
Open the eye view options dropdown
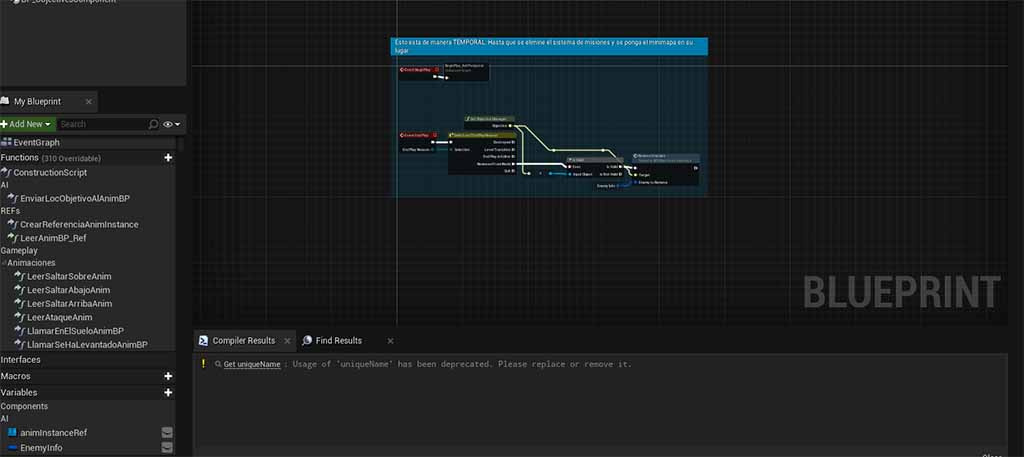coord(172,124)
